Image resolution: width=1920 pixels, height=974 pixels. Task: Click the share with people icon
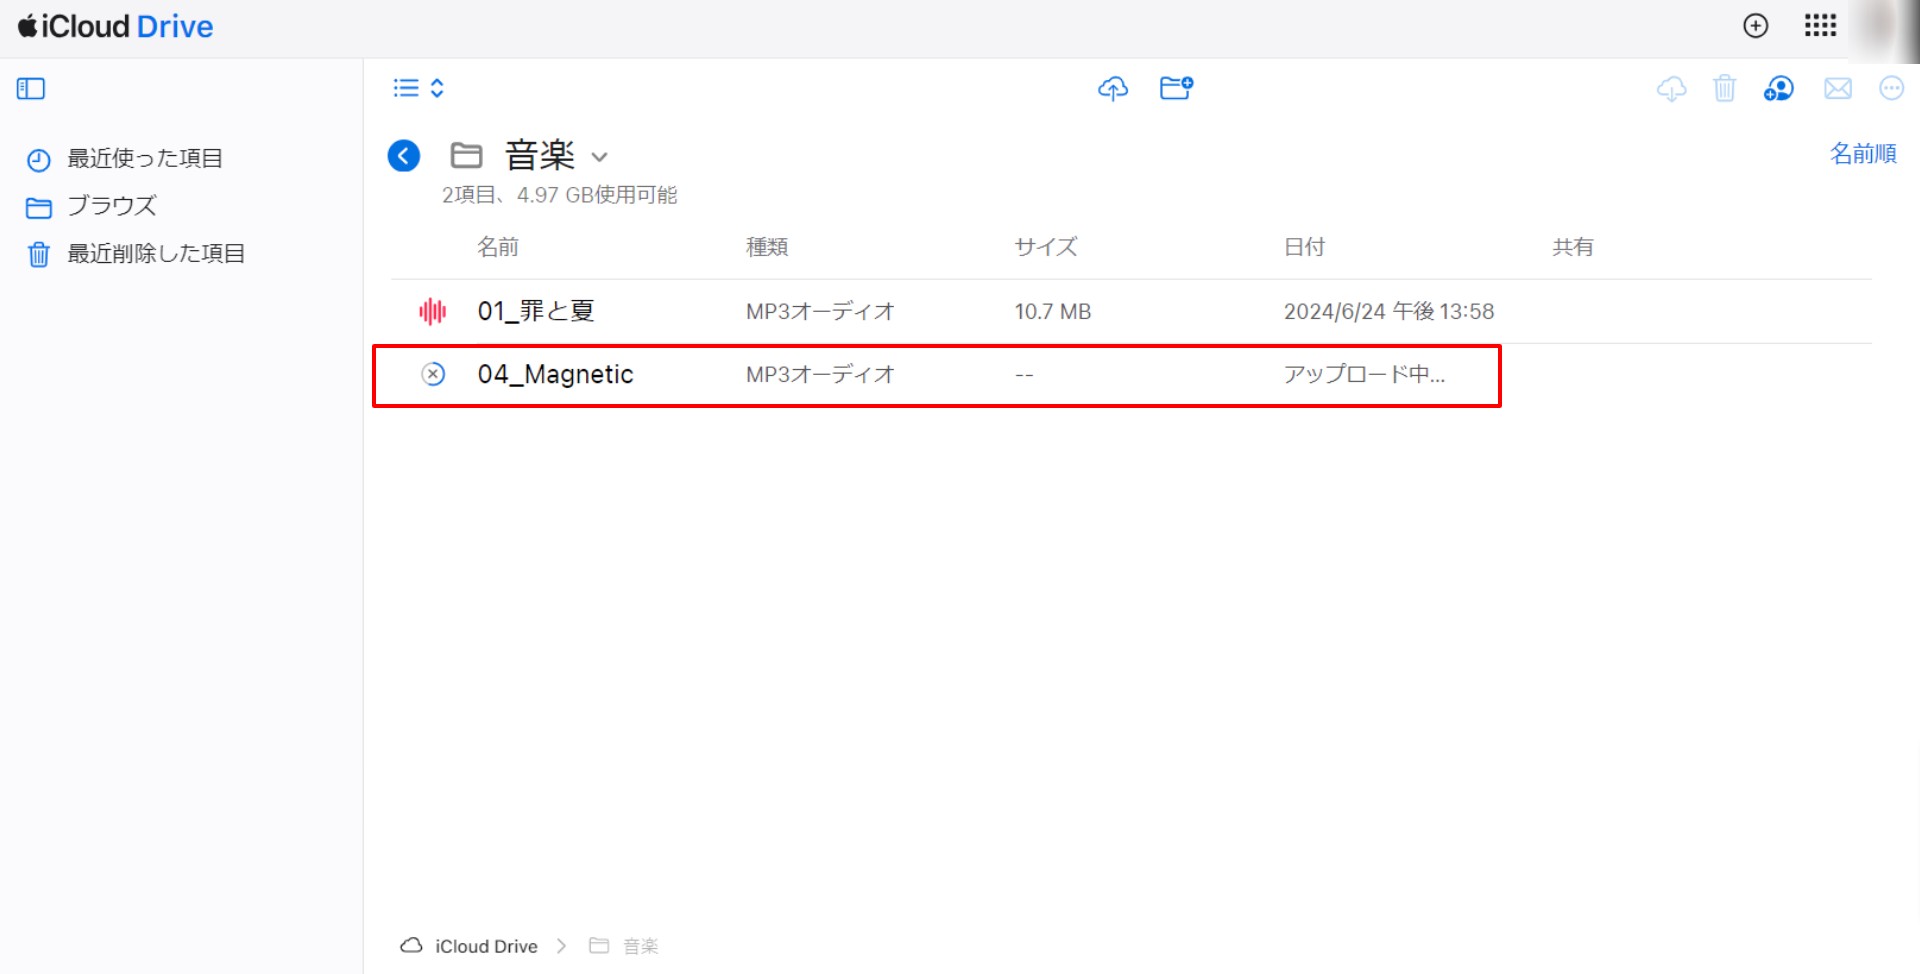click(x=1778, y=89)
